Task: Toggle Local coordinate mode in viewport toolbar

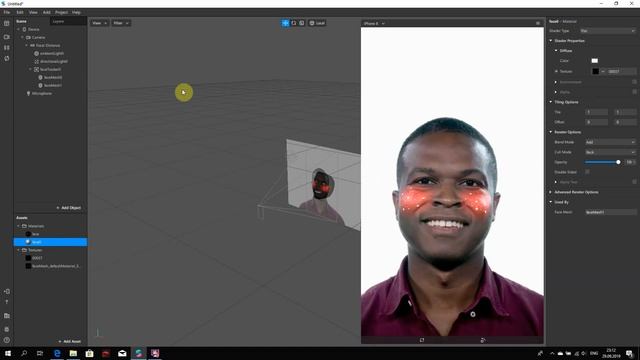Action: coord(317,23)
